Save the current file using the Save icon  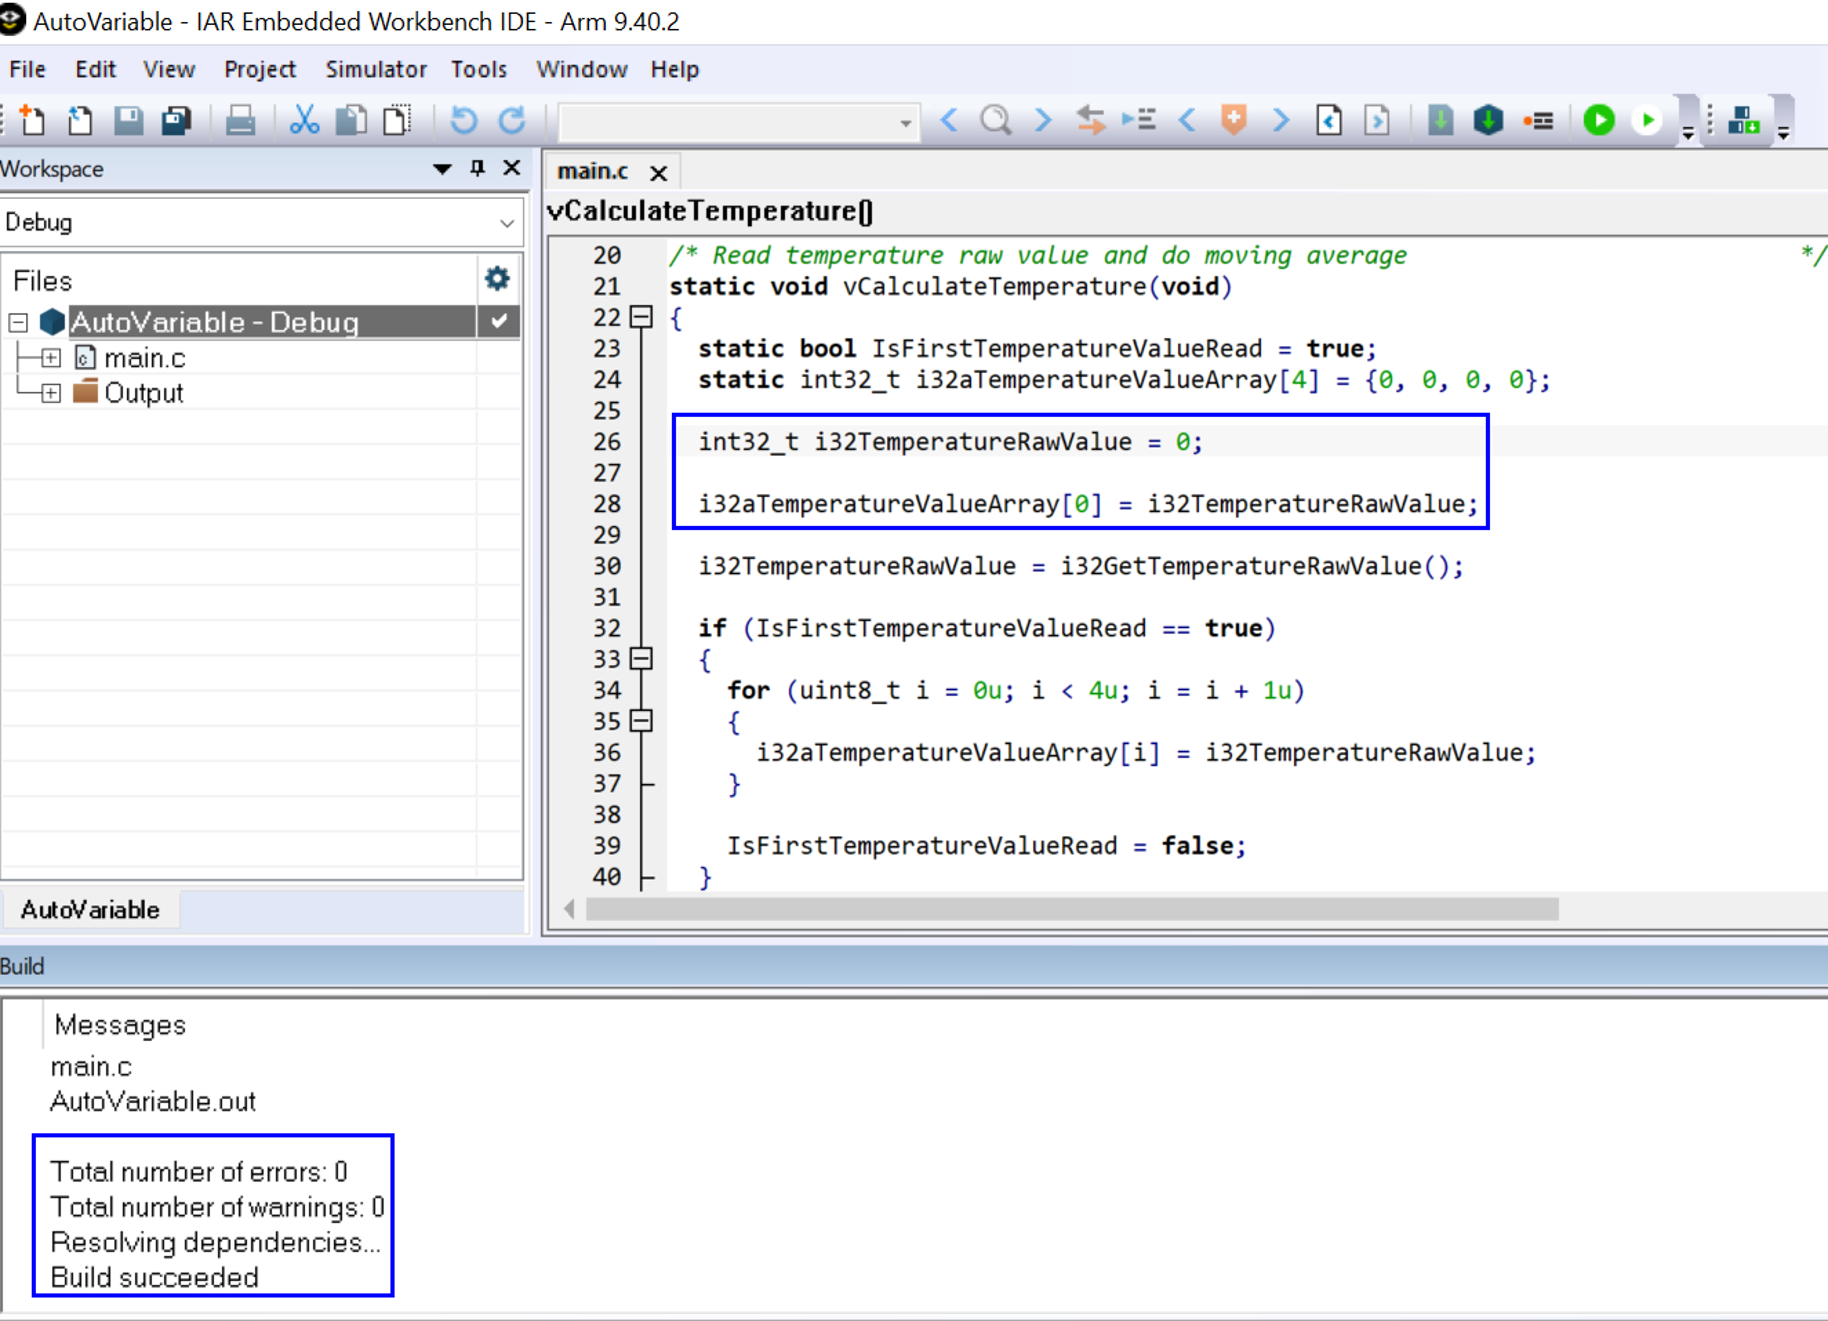tap(129, 120)
